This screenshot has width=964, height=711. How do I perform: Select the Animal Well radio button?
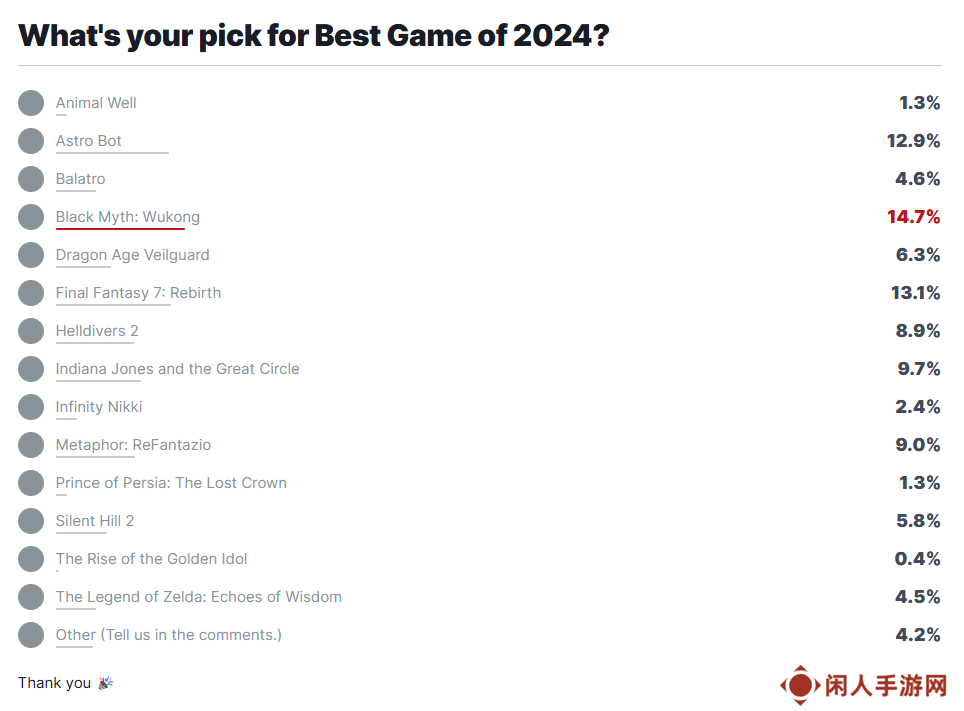tap(31, 103)
